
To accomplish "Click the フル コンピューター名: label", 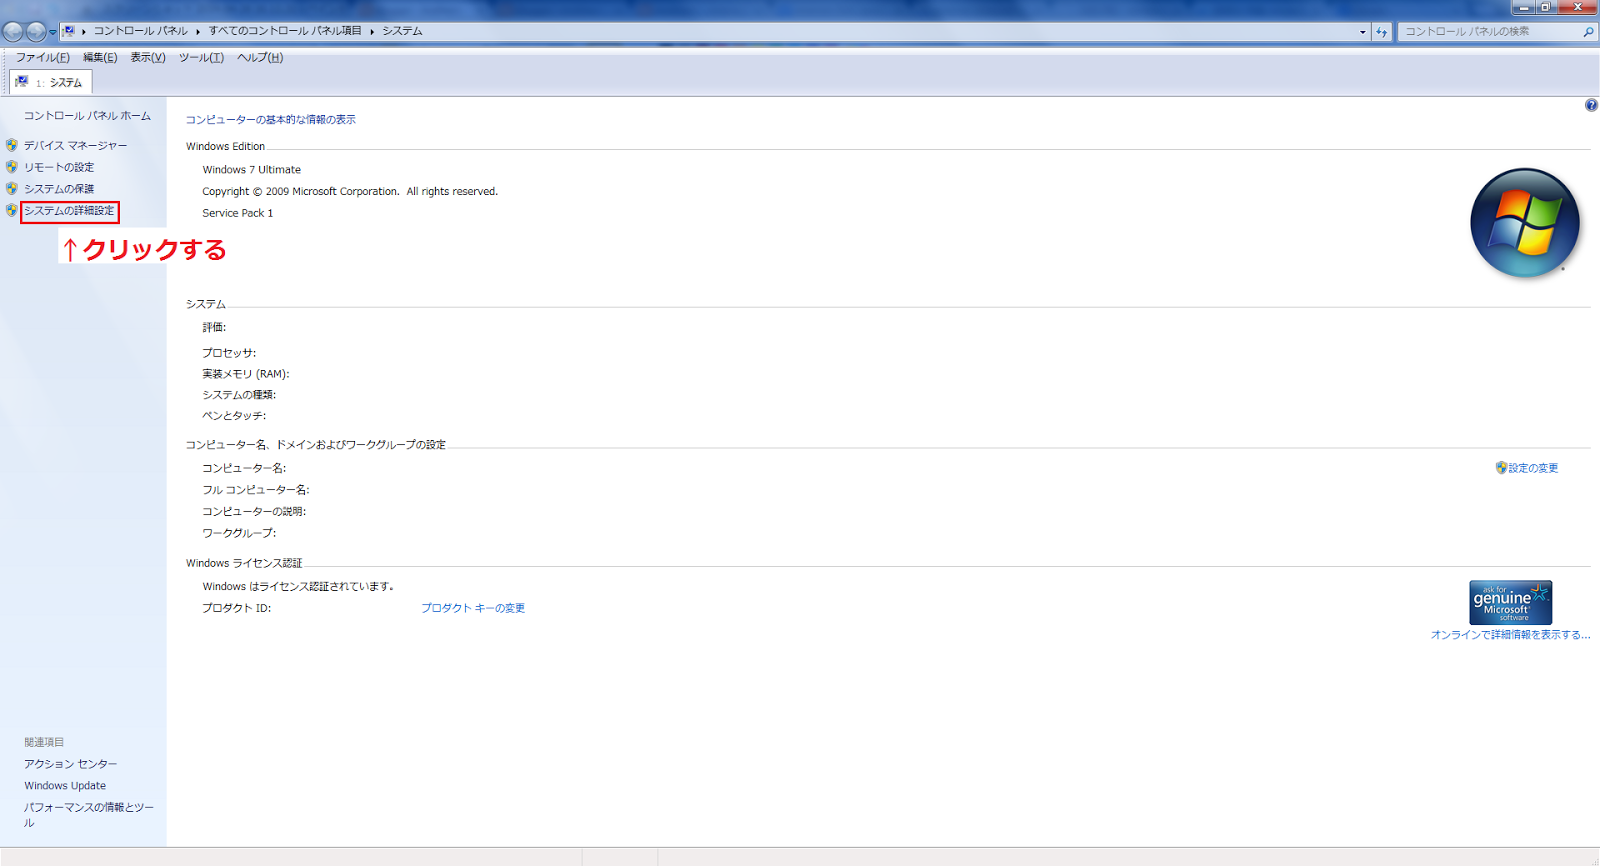I will click(x=256, y=490).
